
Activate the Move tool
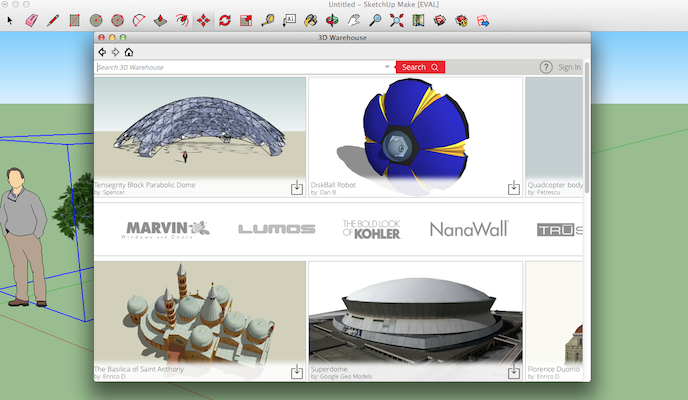(203, 20)
